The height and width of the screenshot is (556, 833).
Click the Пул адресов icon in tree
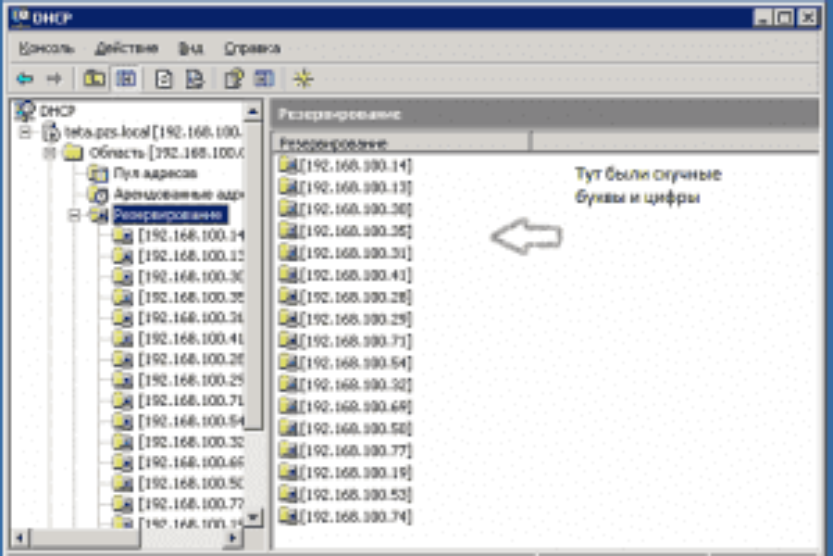click(98, 173)
